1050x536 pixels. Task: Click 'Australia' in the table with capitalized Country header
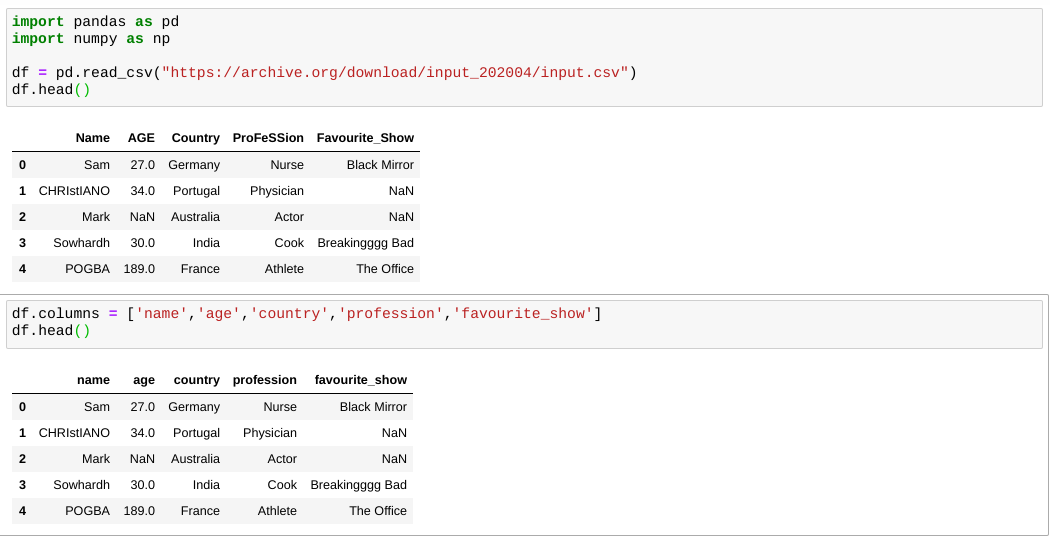(196, 217)
